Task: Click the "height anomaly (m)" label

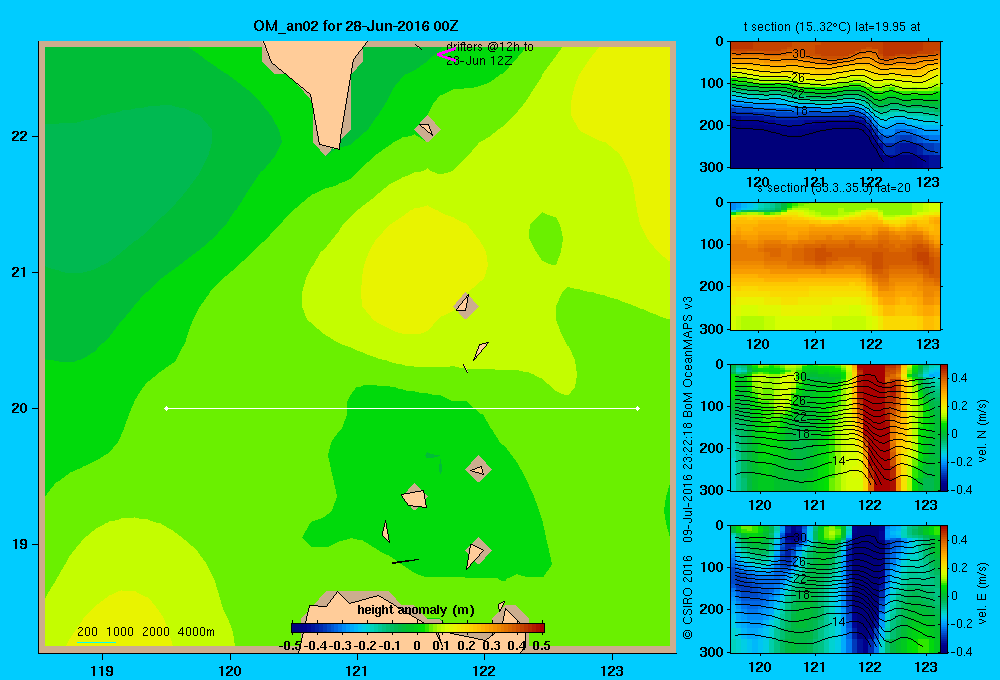Action: [x=416, y=610]
